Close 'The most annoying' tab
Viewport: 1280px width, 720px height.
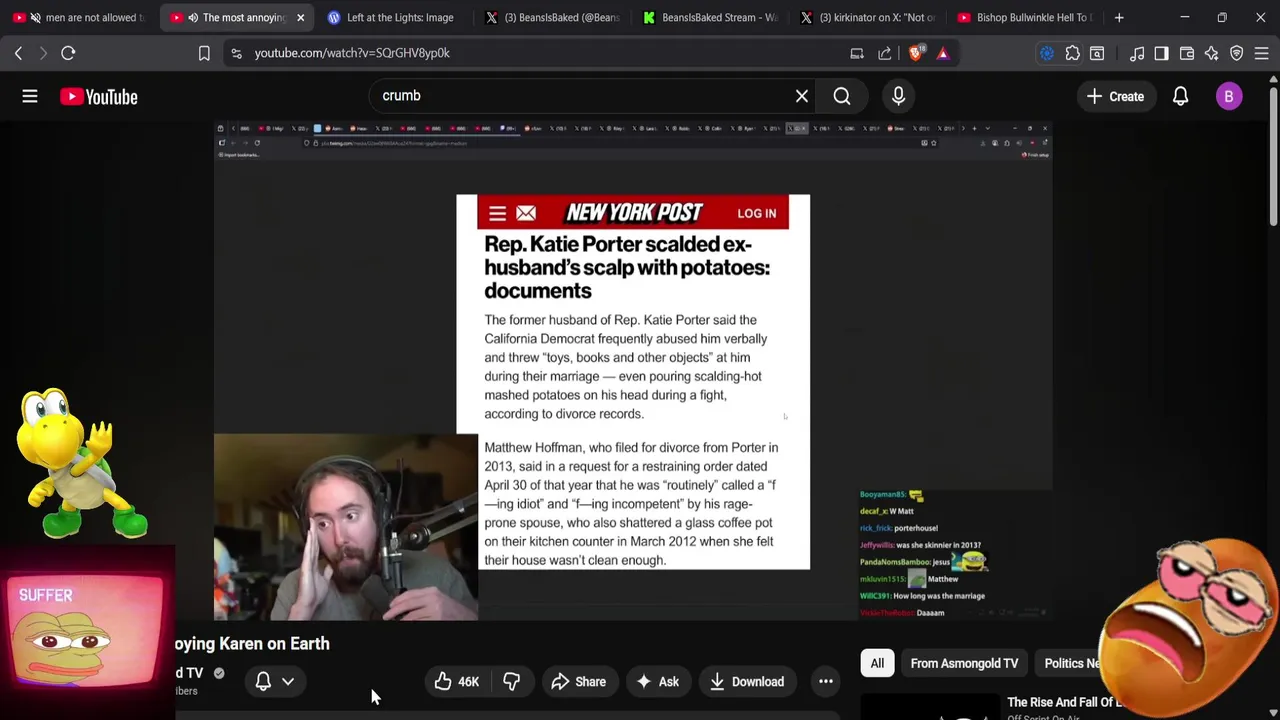[x=300, y=17]
